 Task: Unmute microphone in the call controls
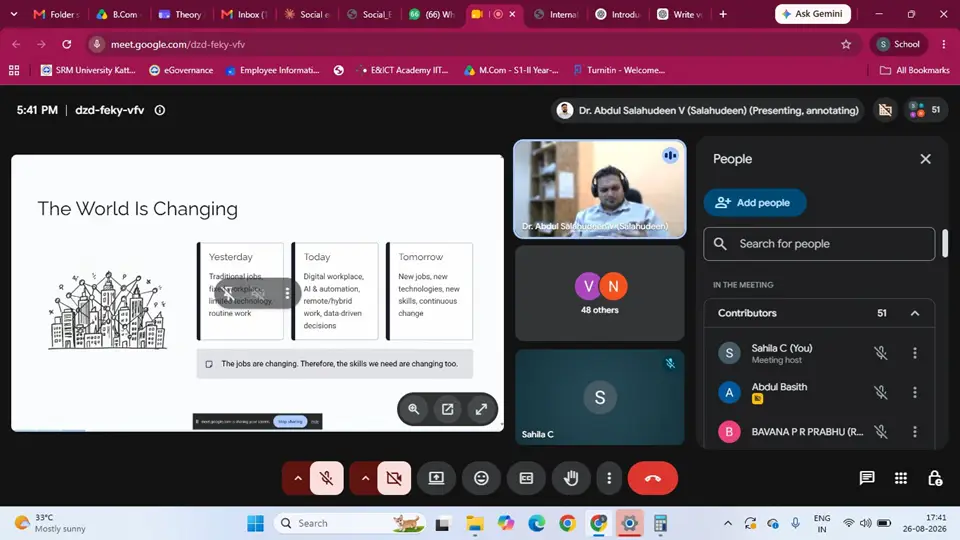(x=326, y=478)
